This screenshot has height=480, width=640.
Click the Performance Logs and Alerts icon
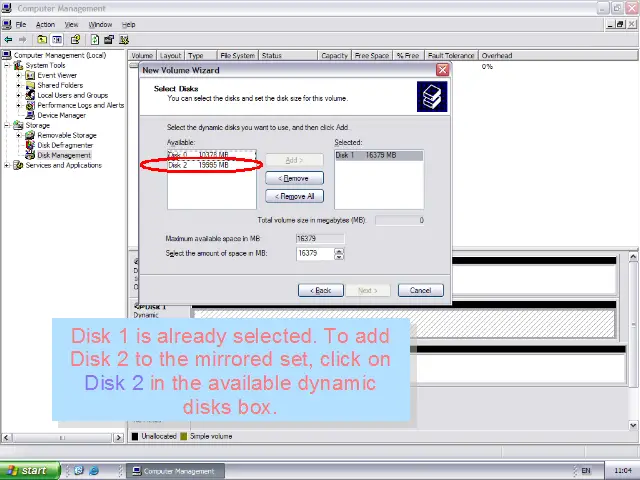tap(30, 105)
